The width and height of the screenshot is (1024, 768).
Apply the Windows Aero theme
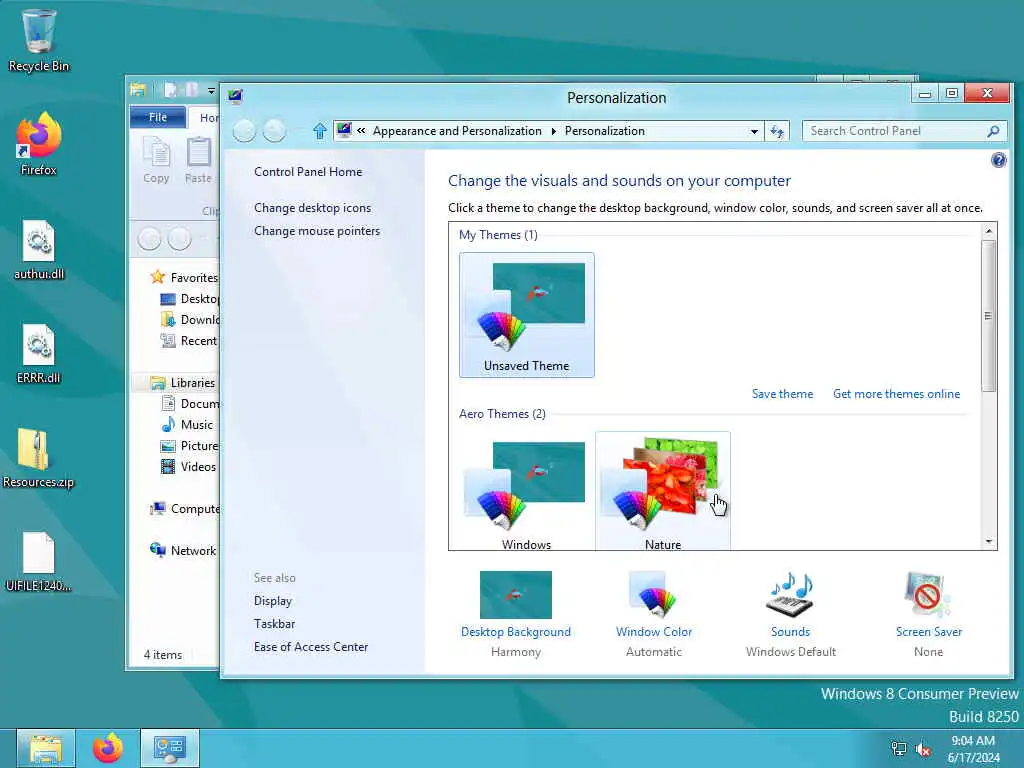tap(526, 491)
